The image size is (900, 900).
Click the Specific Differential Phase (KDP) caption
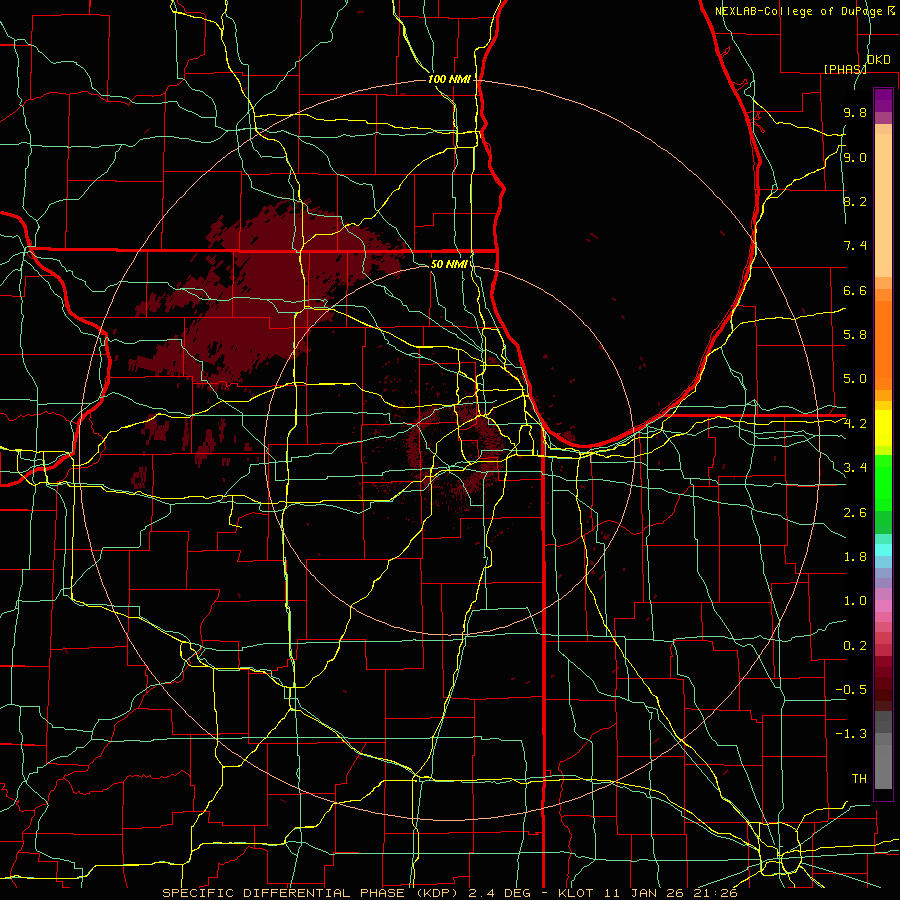pyautogui.click(x=311, y=893)
